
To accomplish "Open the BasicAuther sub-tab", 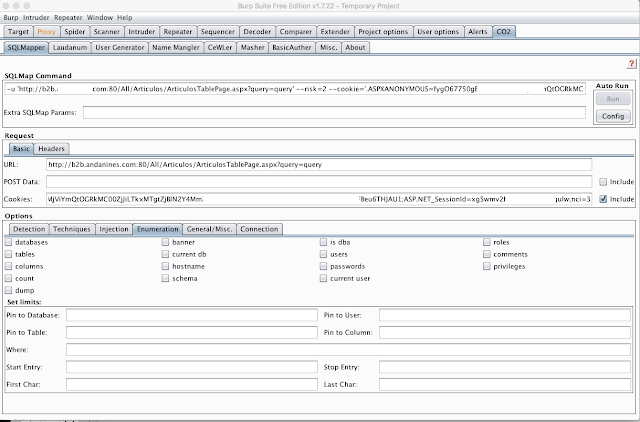I will coord(291,47).
